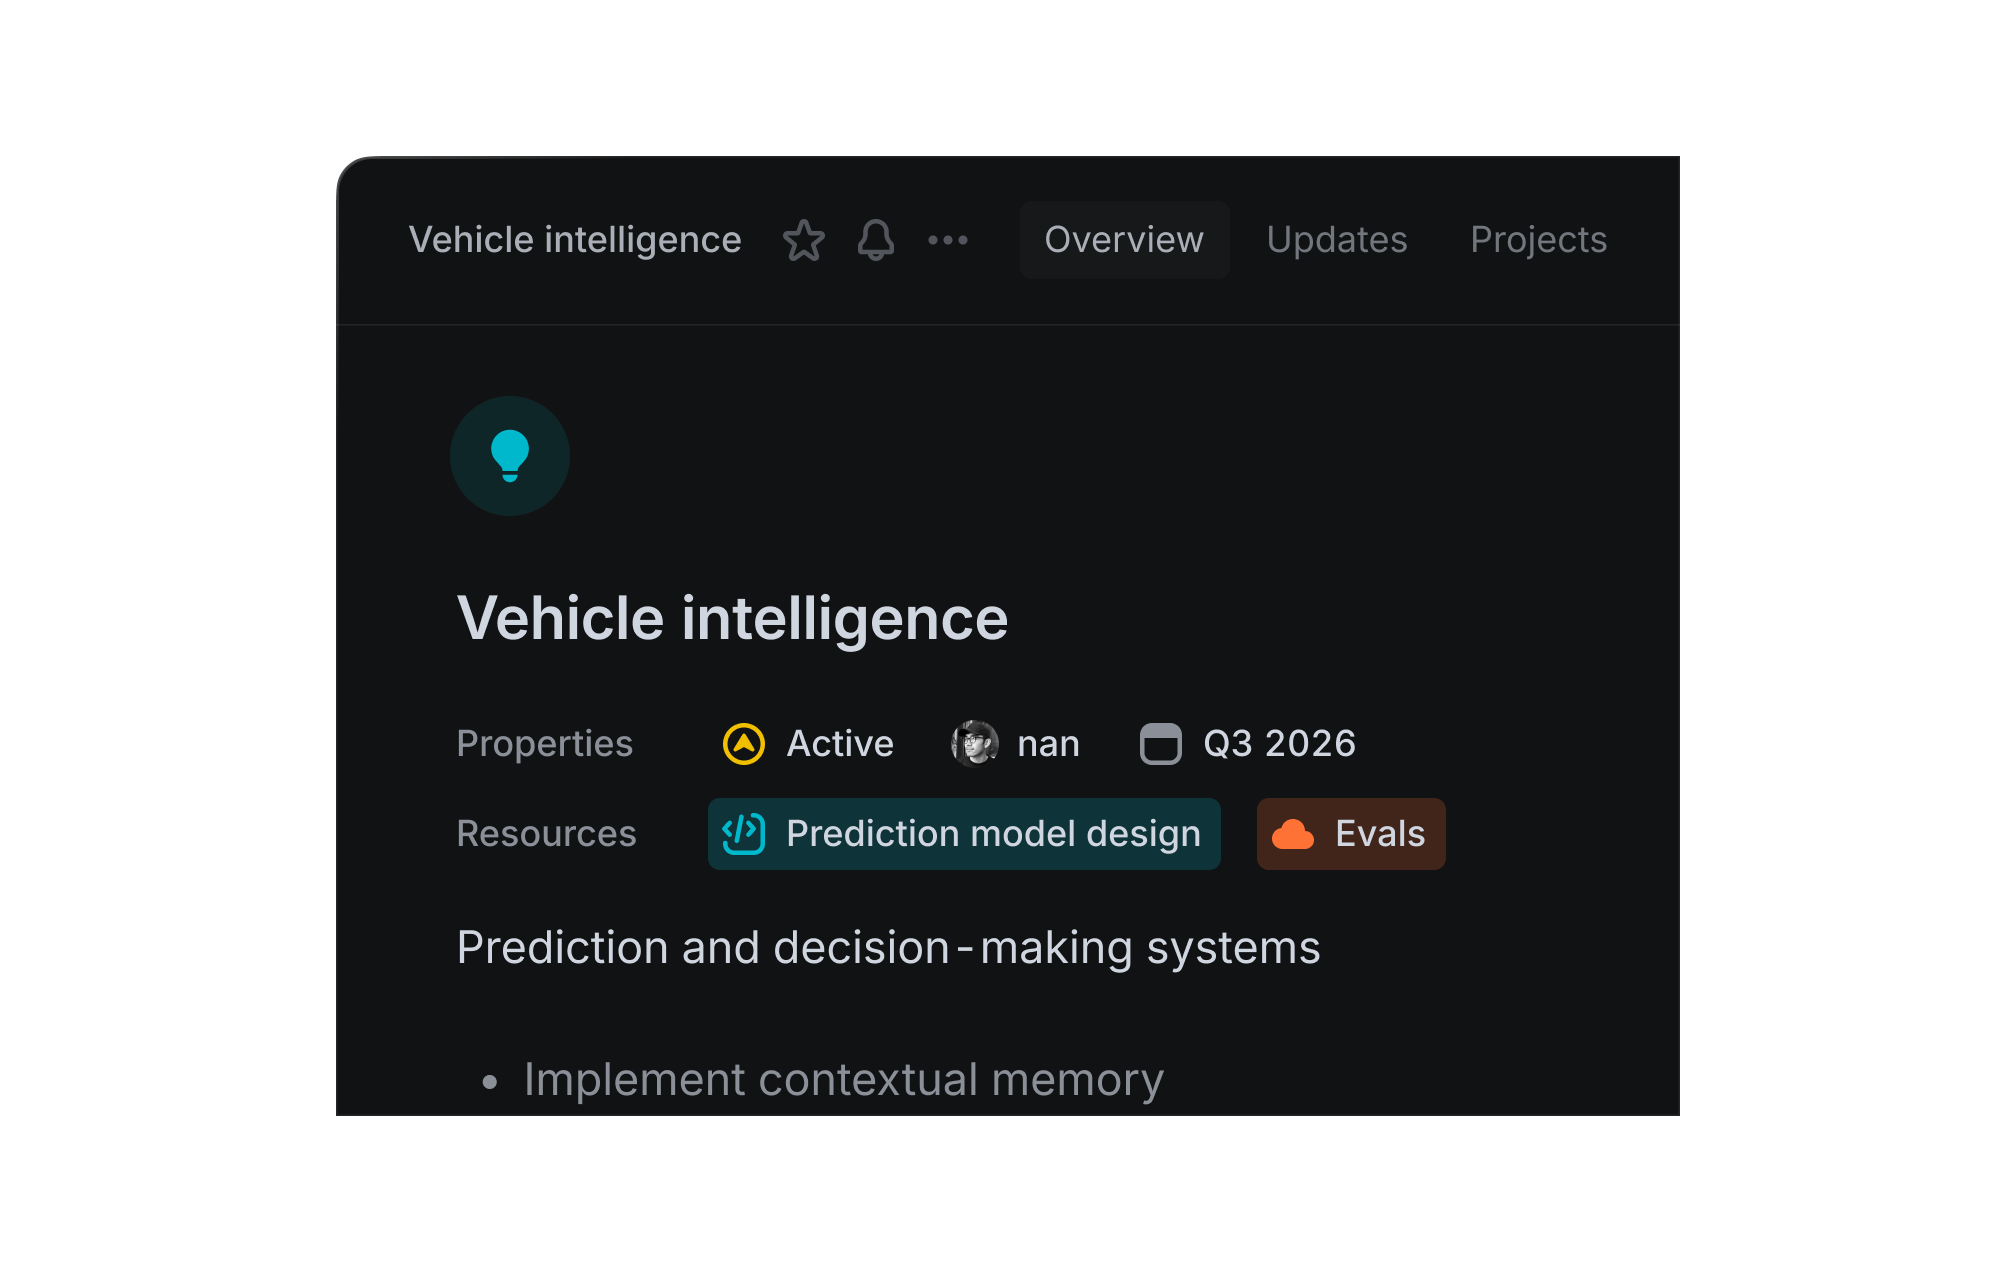Click the yellow Active status icon
The width and height of the screenshot is (2016, 1272).
click(x=744, y=744)
